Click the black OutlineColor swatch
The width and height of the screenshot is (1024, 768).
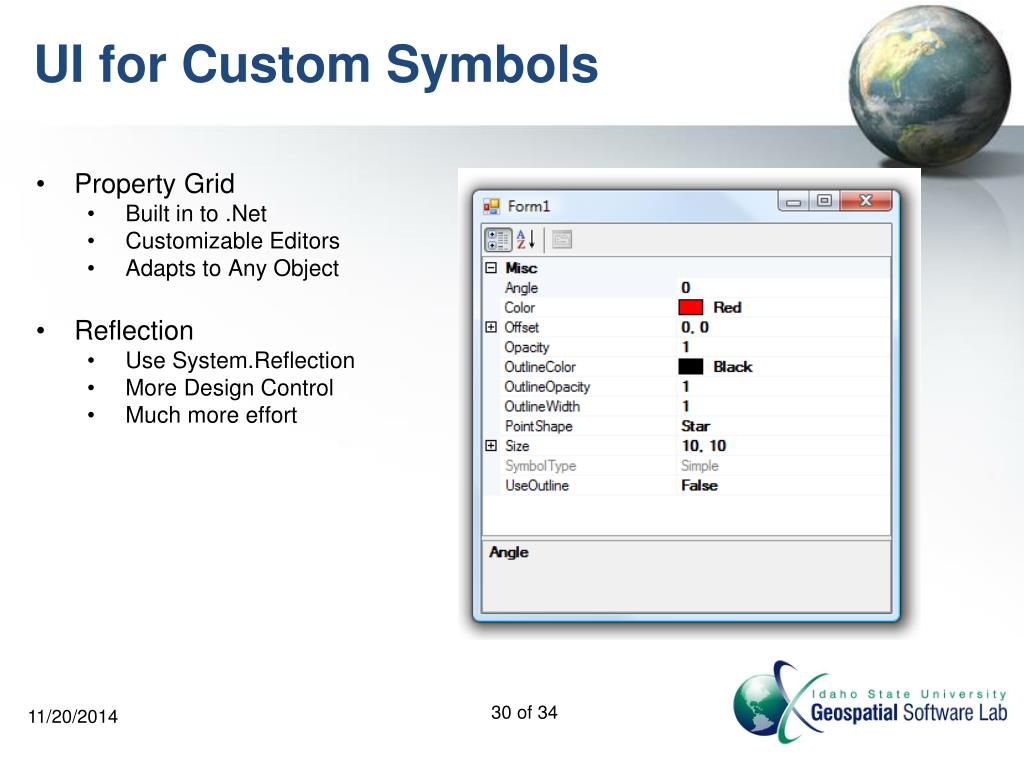tap(690, 367)
